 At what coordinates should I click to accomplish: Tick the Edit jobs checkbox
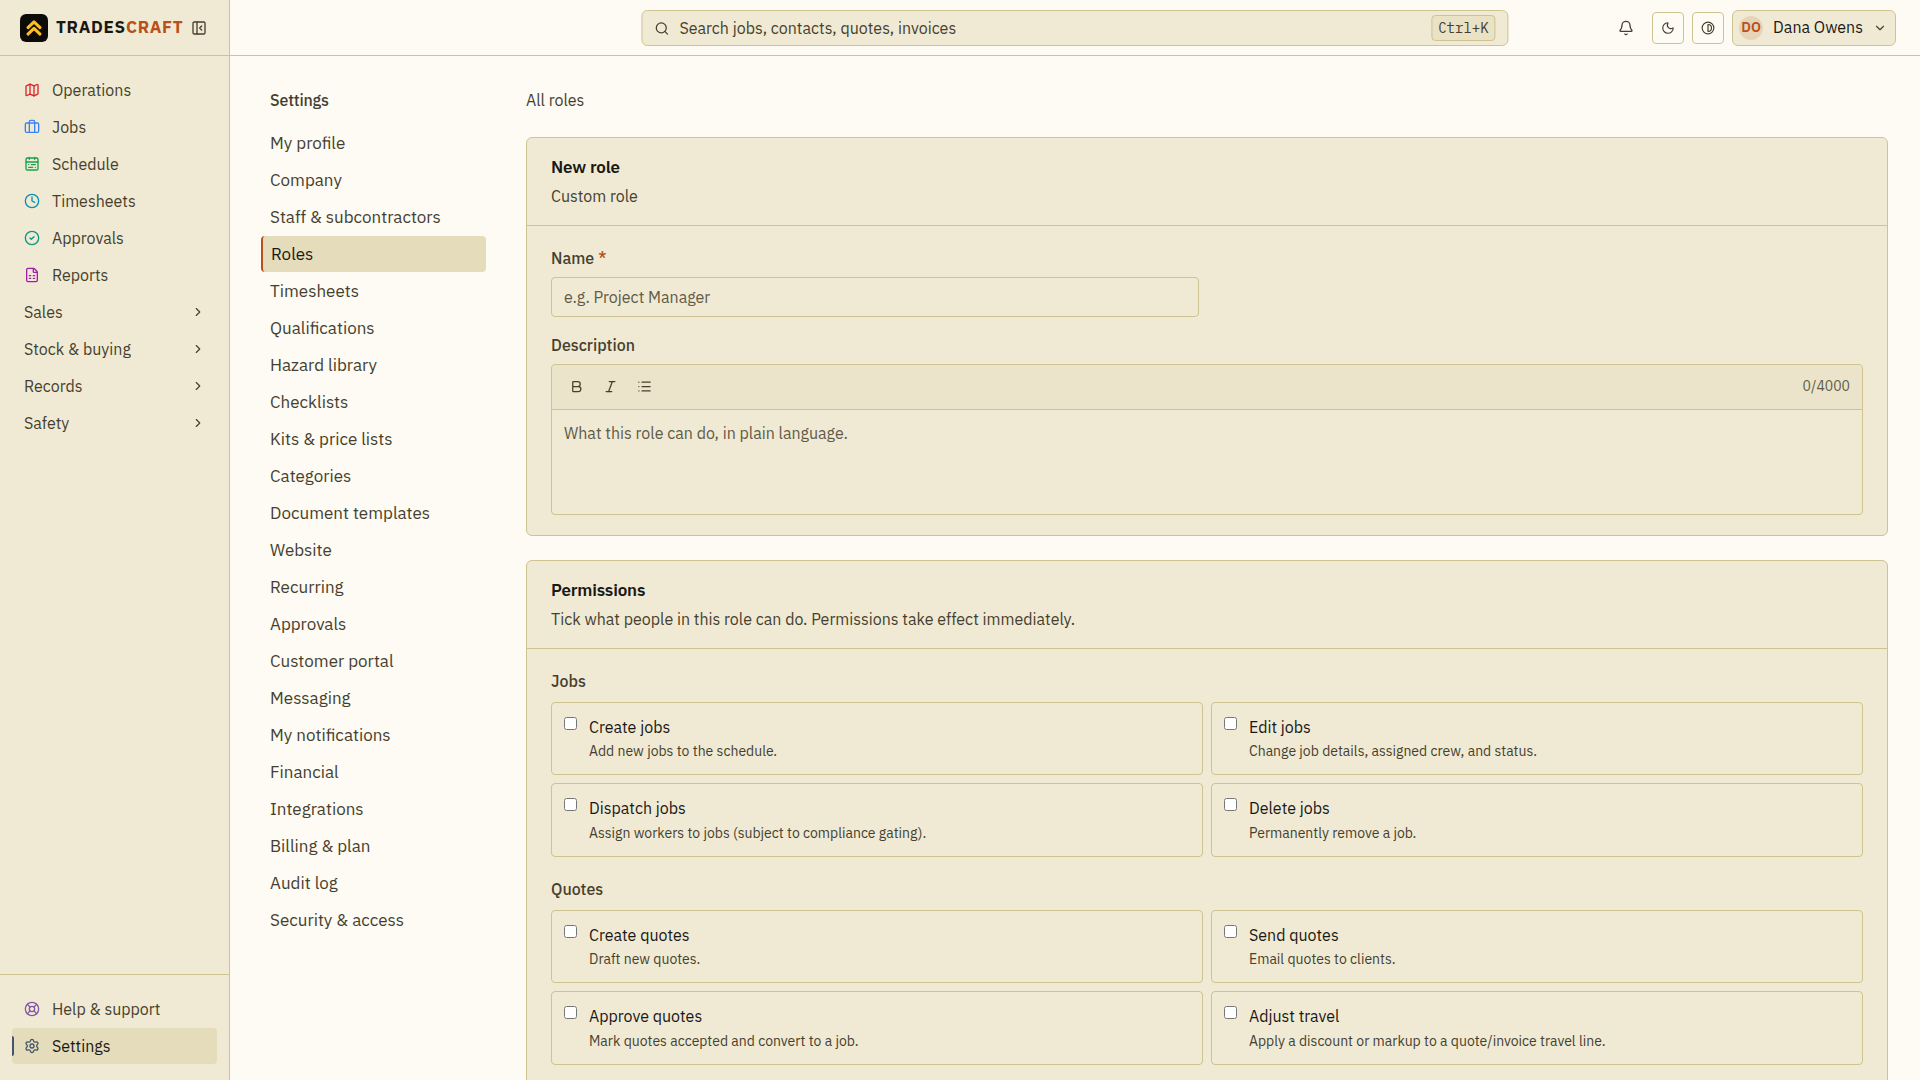pos(1231,724)
